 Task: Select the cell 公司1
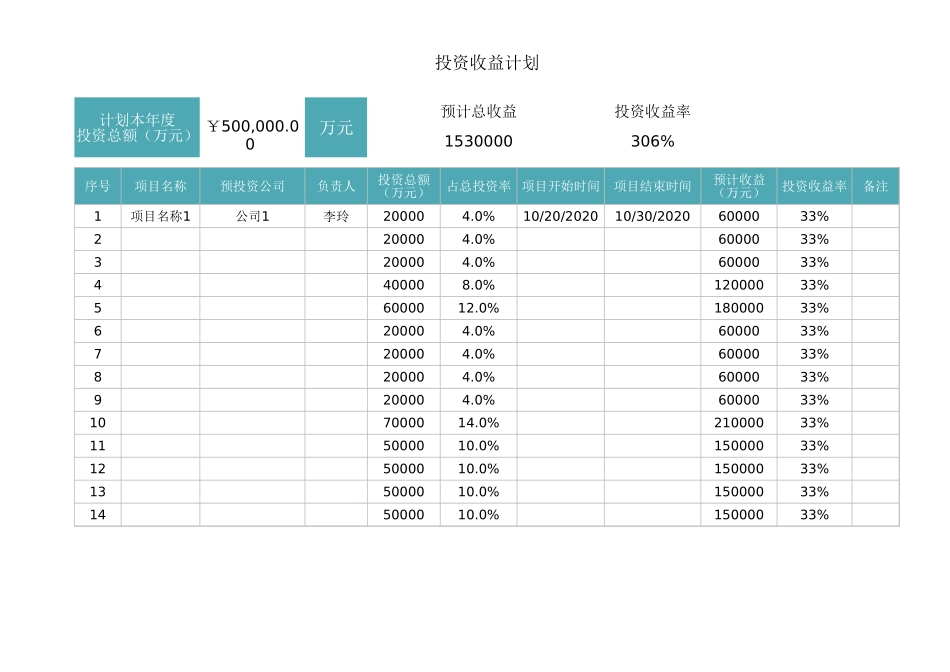tap(253, 216)
